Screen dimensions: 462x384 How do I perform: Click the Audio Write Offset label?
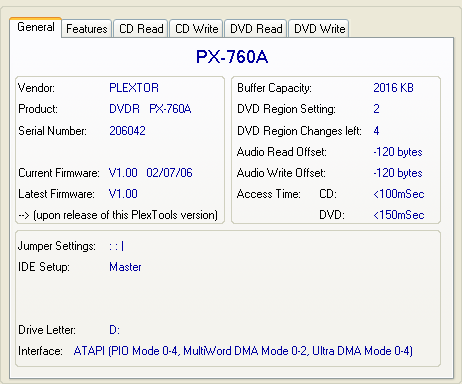[281, 173]
